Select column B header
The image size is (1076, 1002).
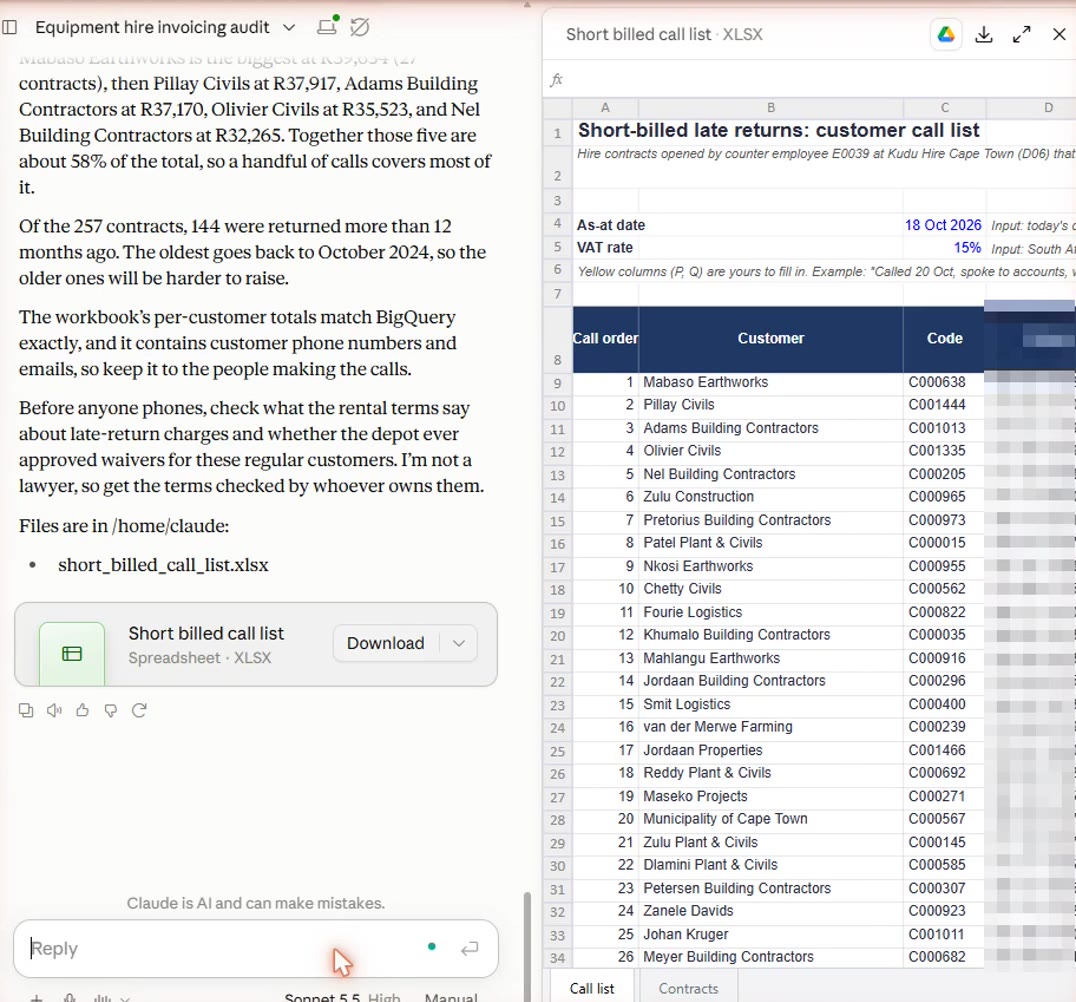click(x=771, y=108)
